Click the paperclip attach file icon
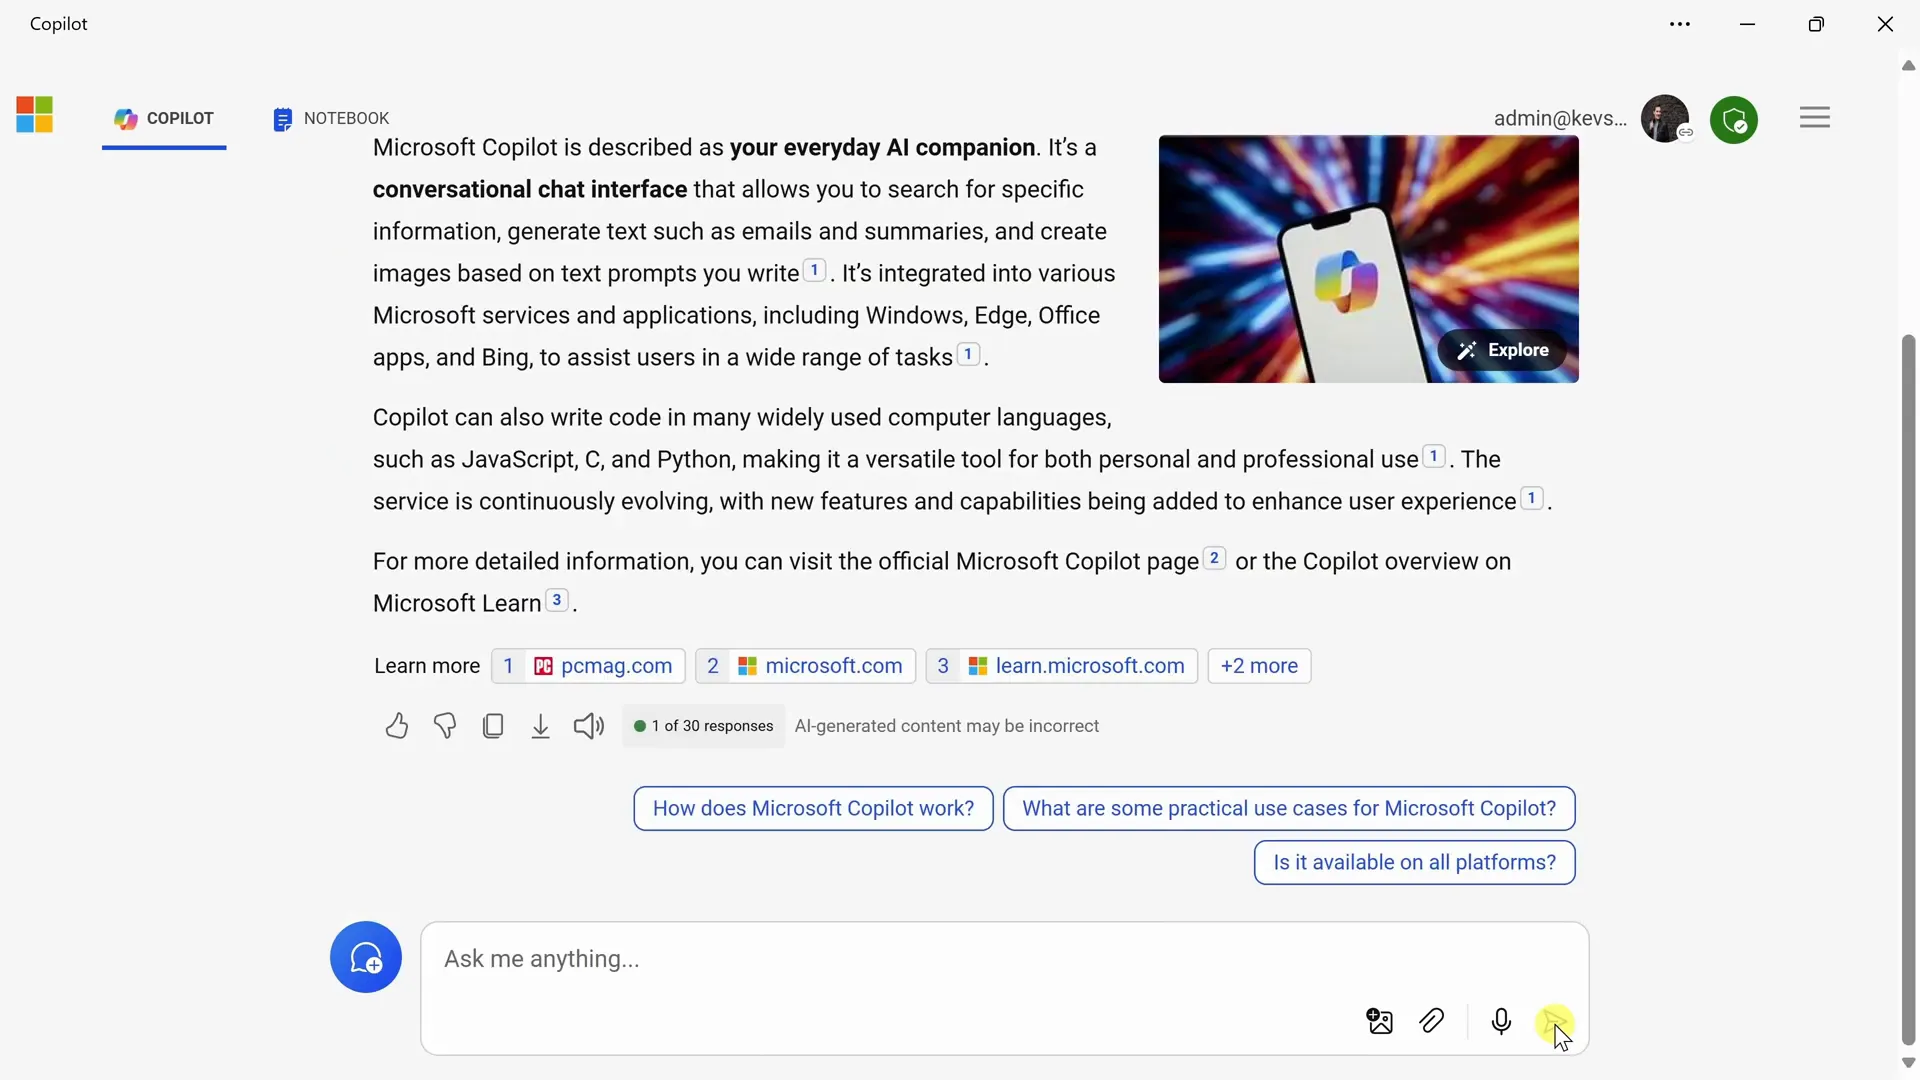 coord(1432,1021)
